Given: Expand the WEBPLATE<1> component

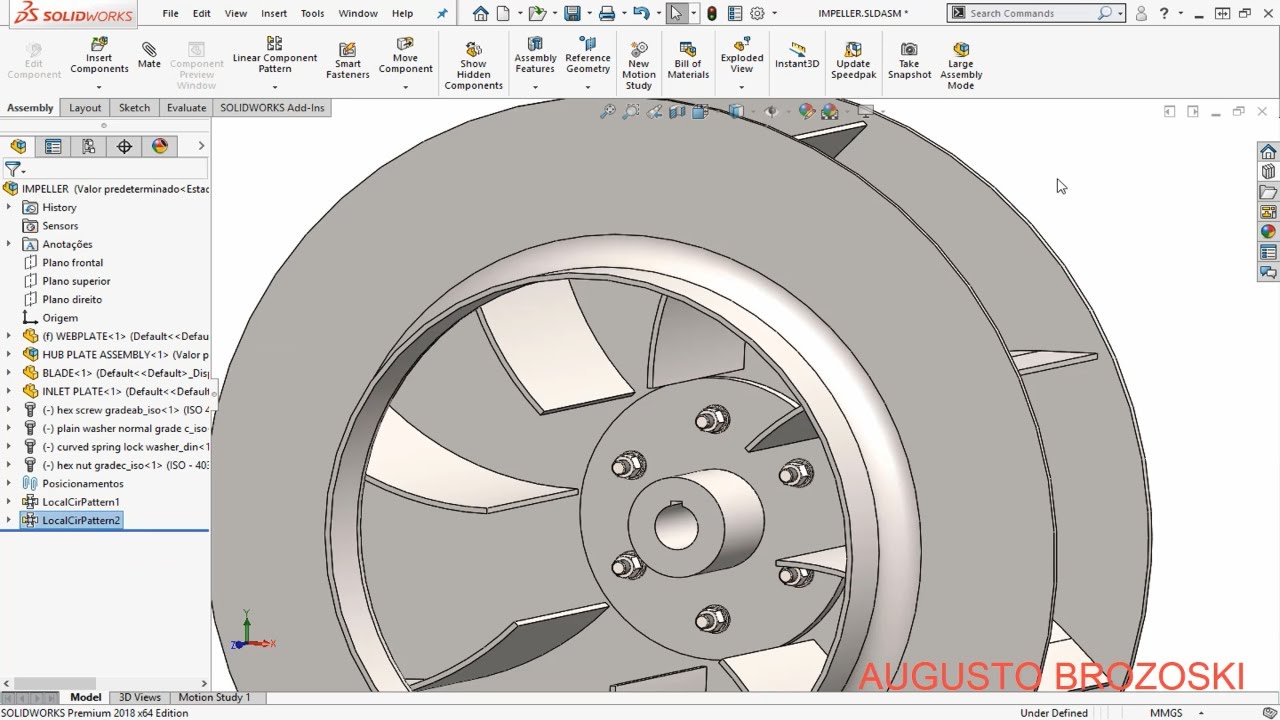Looking at the screenshot, I should pyautogui.click(x=8, y=336).
